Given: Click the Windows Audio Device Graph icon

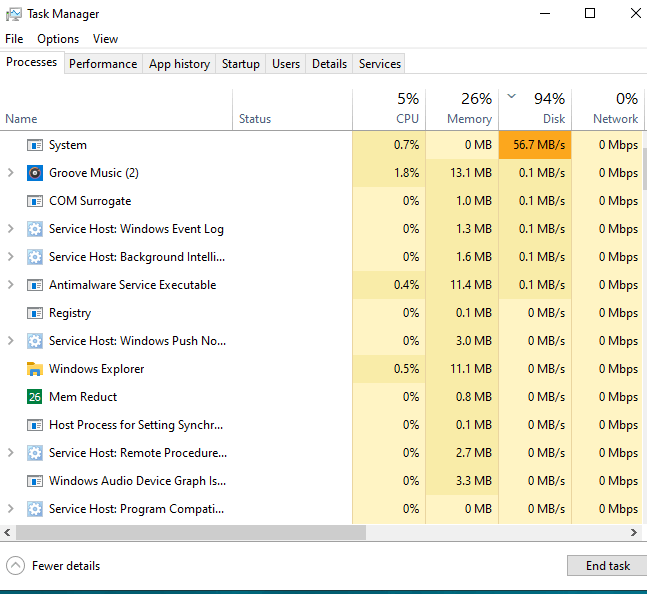Looking at the screenshot, I should click(x=35, y=481).
